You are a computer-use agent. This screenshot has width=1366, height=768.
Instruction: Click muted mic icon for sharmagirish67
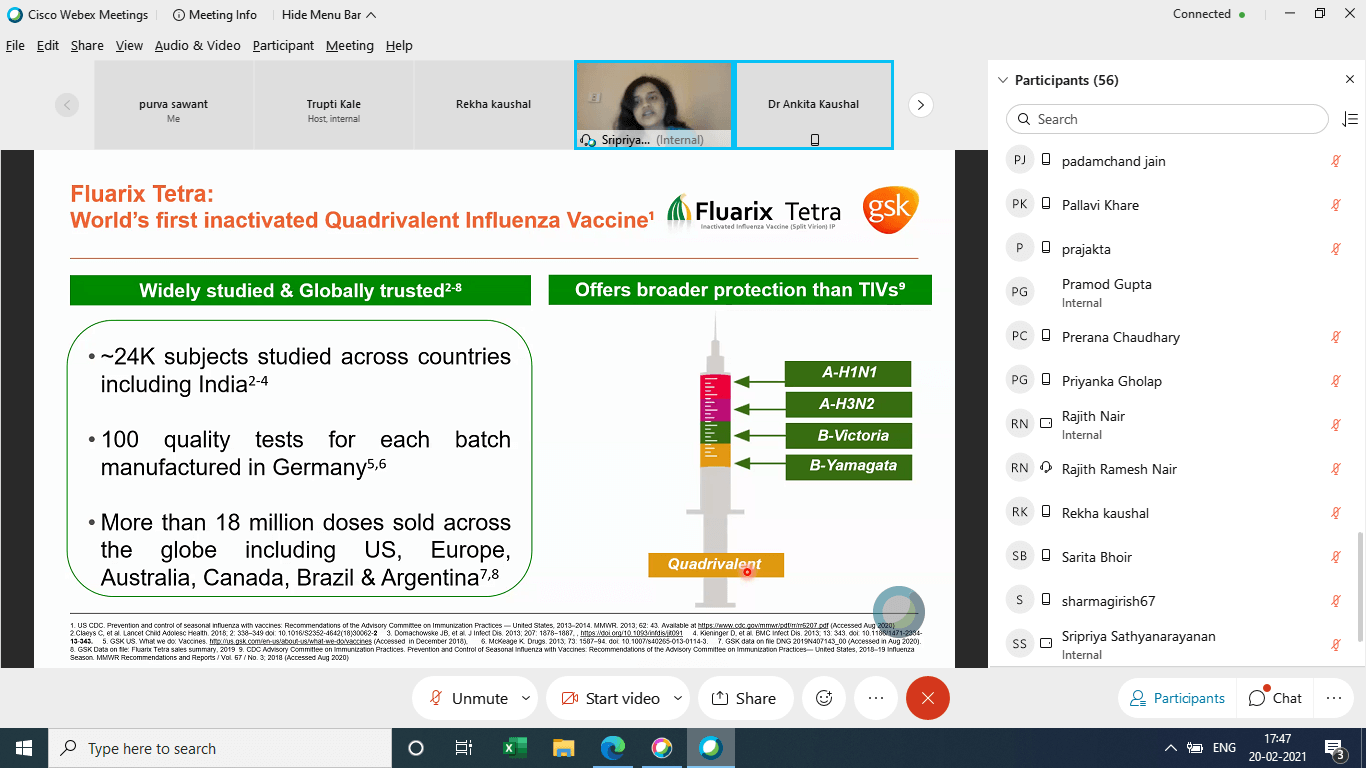tap(1335, 601)
